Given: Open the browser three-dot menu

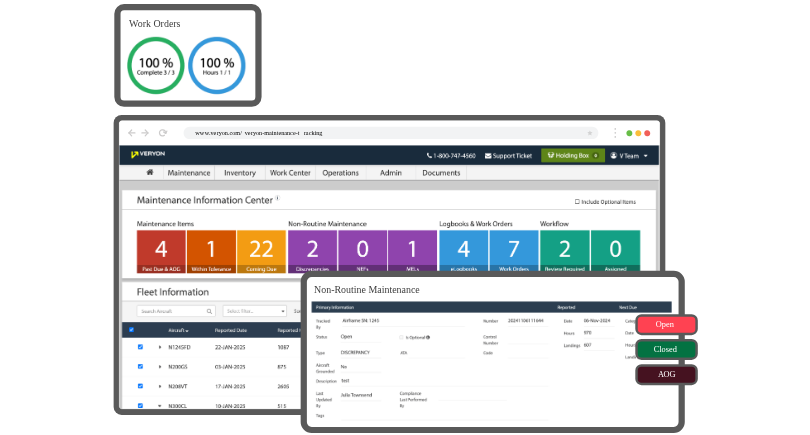Looking at the screenshot, I should coord(615,133).
